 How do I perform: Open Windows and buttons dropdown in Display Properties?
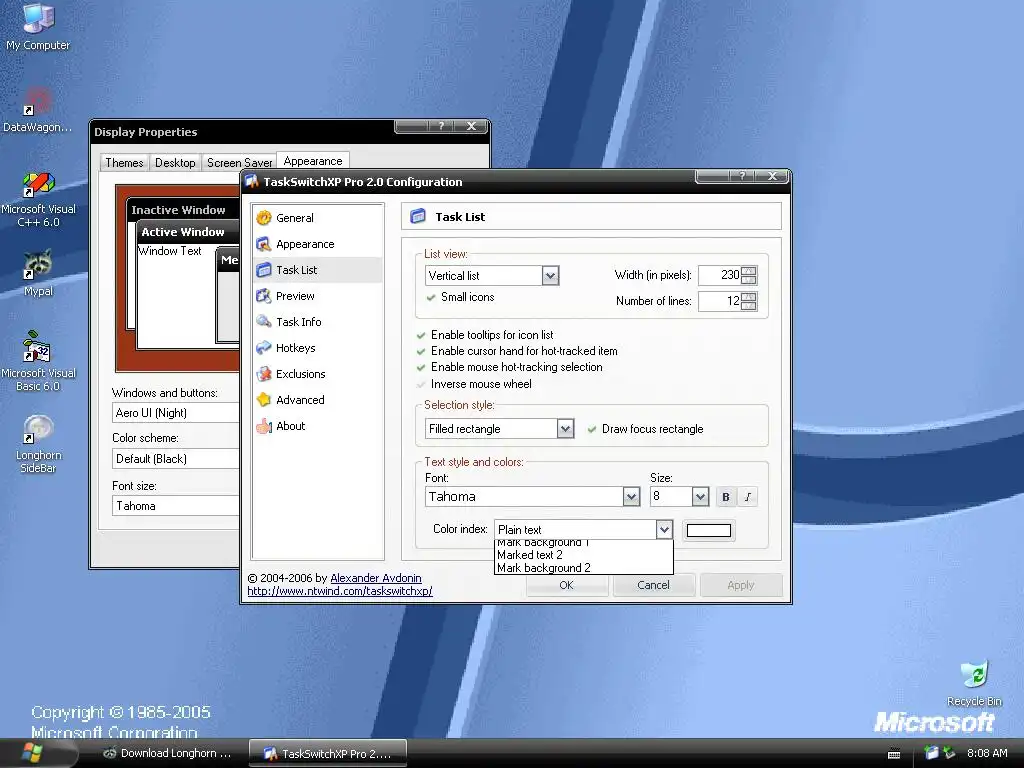pyautogui.click(x=176, y=413)
